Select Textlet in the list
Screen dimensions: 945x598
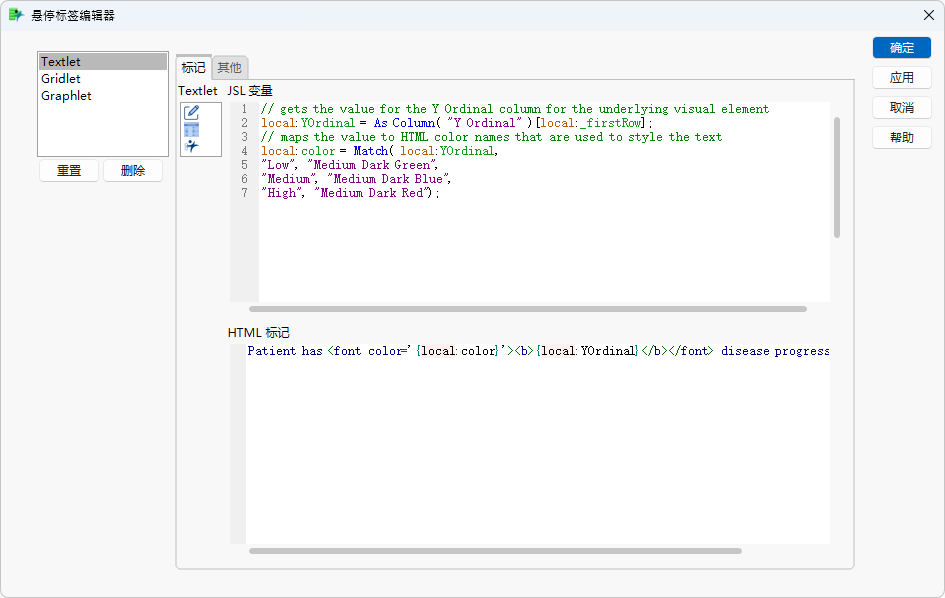click(103, 61)
